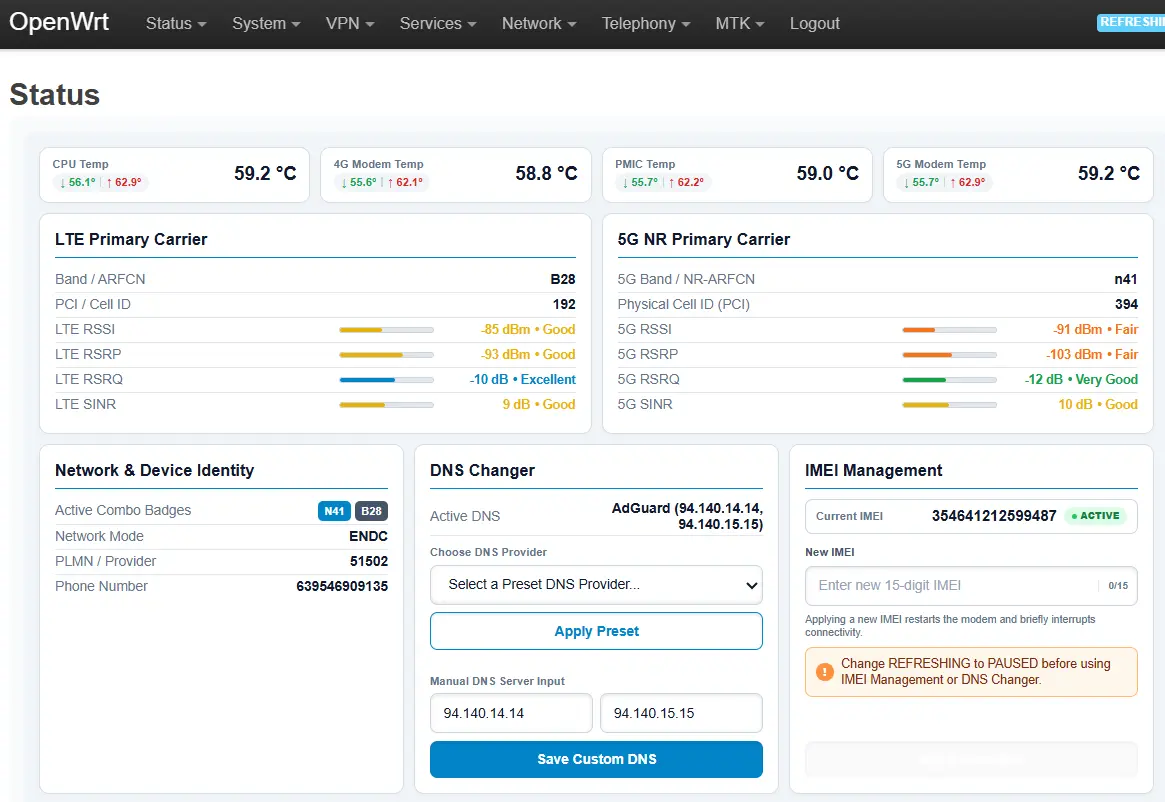Click 5G Modem Temp min/max indicator
Image resolution: width=1165 pixels, height=802 pixels.
(x=944, y=182)
